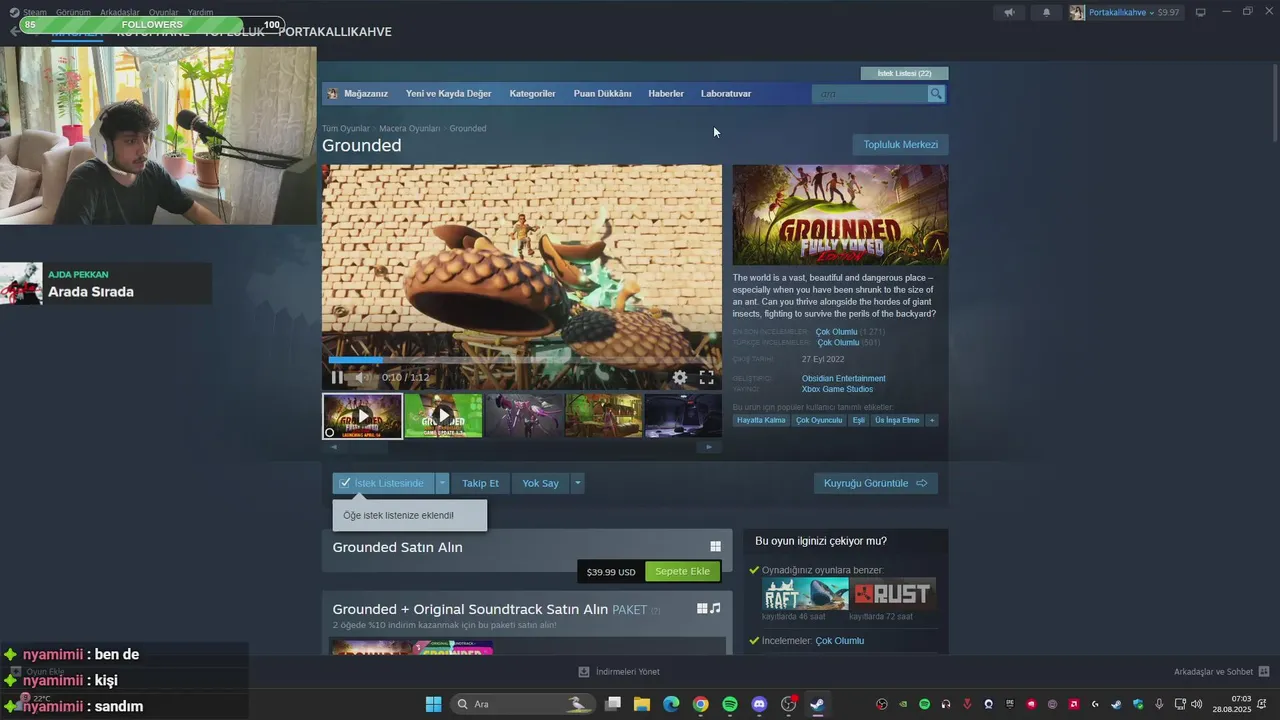Mute the trailer volume
Viewport: 1280px width, 720px height.
pyautogui.click(x=362, y=377)
